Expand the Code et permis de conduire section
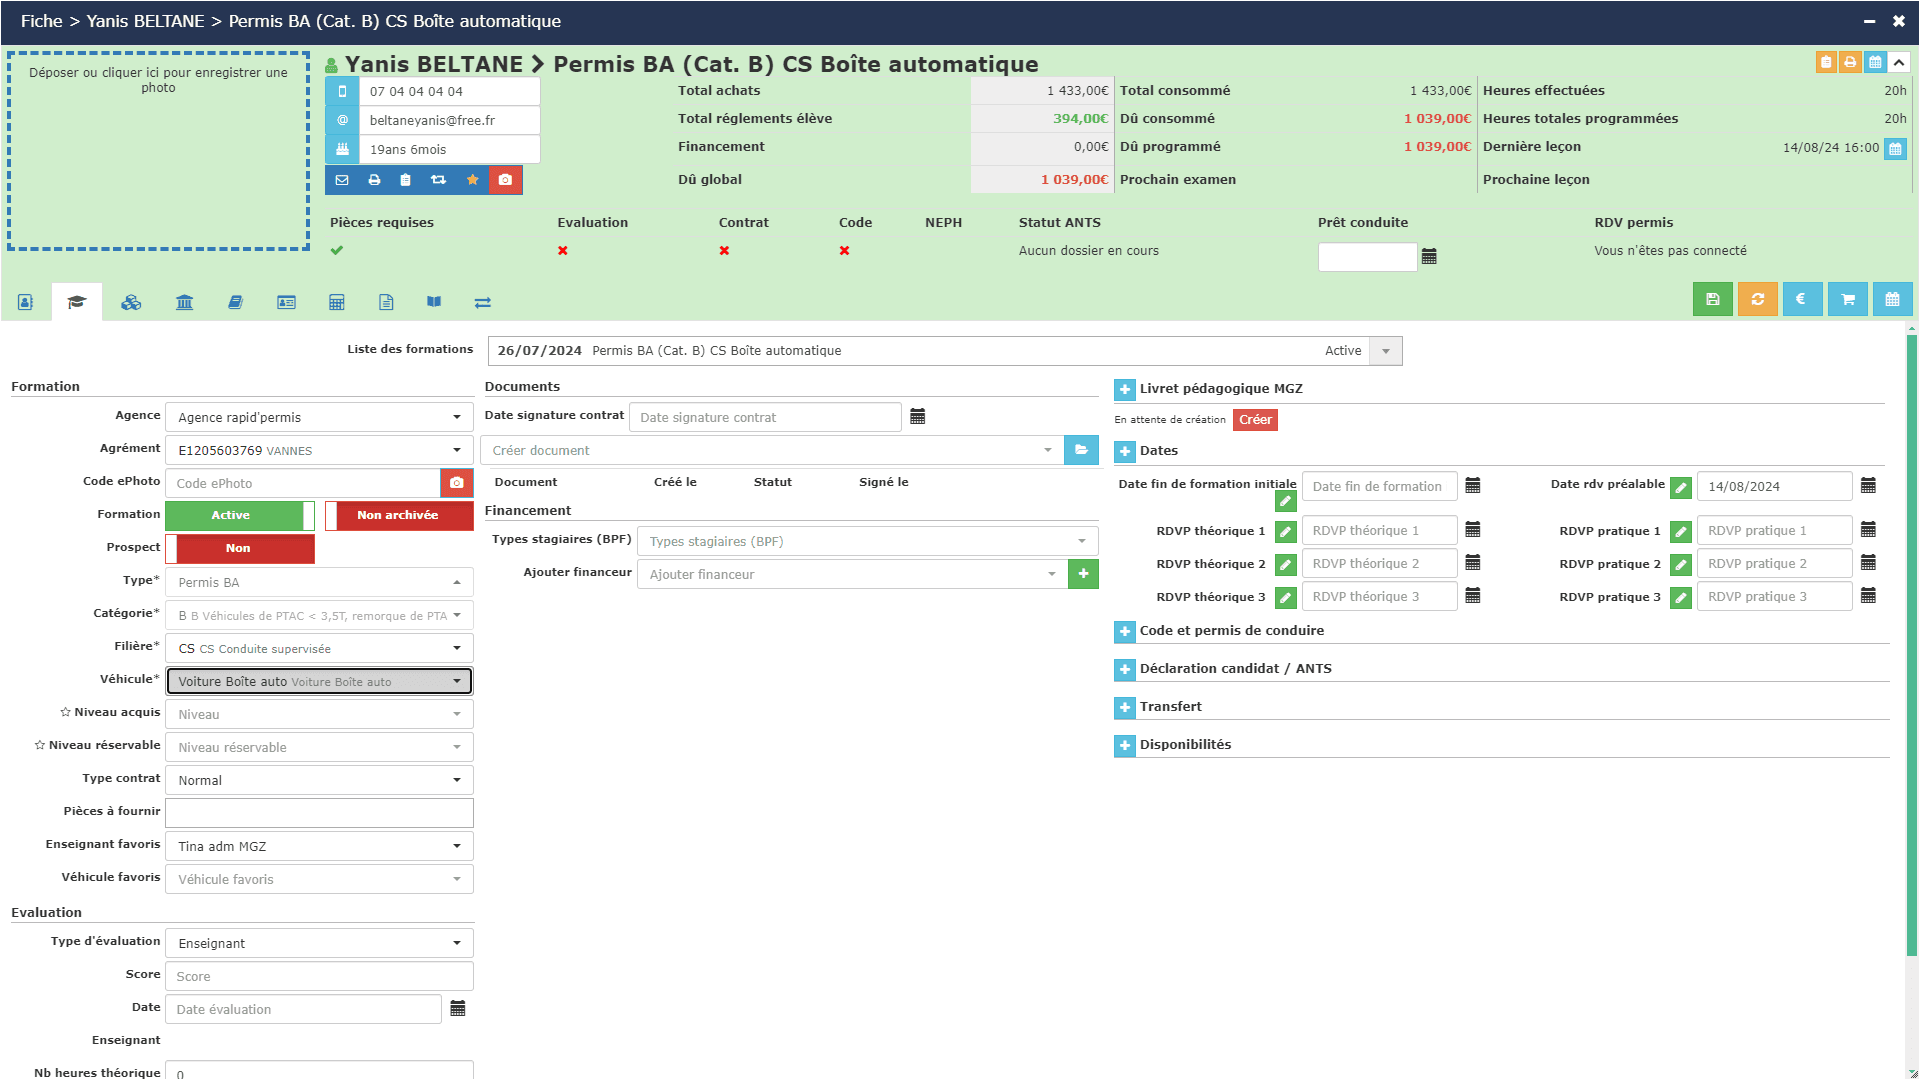Image resolution: width=1920 pixels, height=1080 pixels. tap(1125, 631)
